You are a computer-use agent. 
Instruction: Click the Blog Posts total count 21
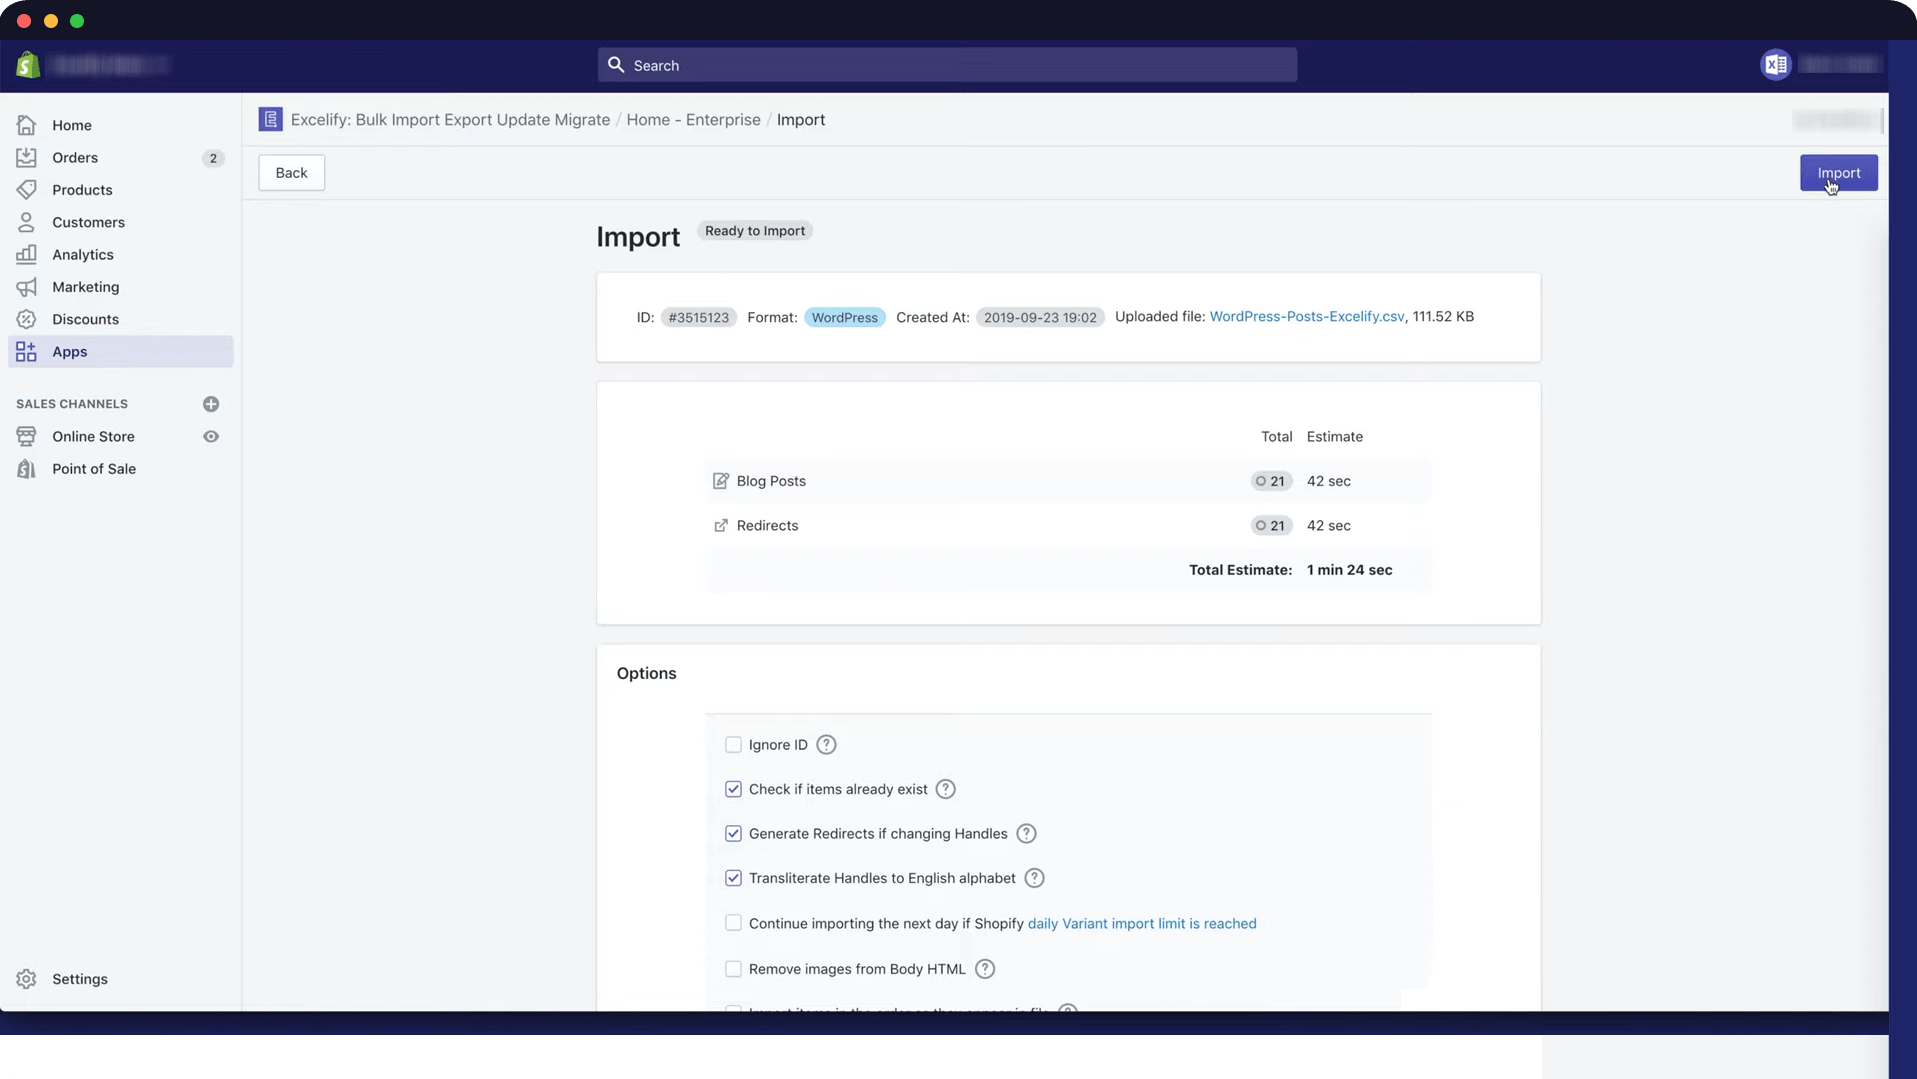coord(1271,481)
